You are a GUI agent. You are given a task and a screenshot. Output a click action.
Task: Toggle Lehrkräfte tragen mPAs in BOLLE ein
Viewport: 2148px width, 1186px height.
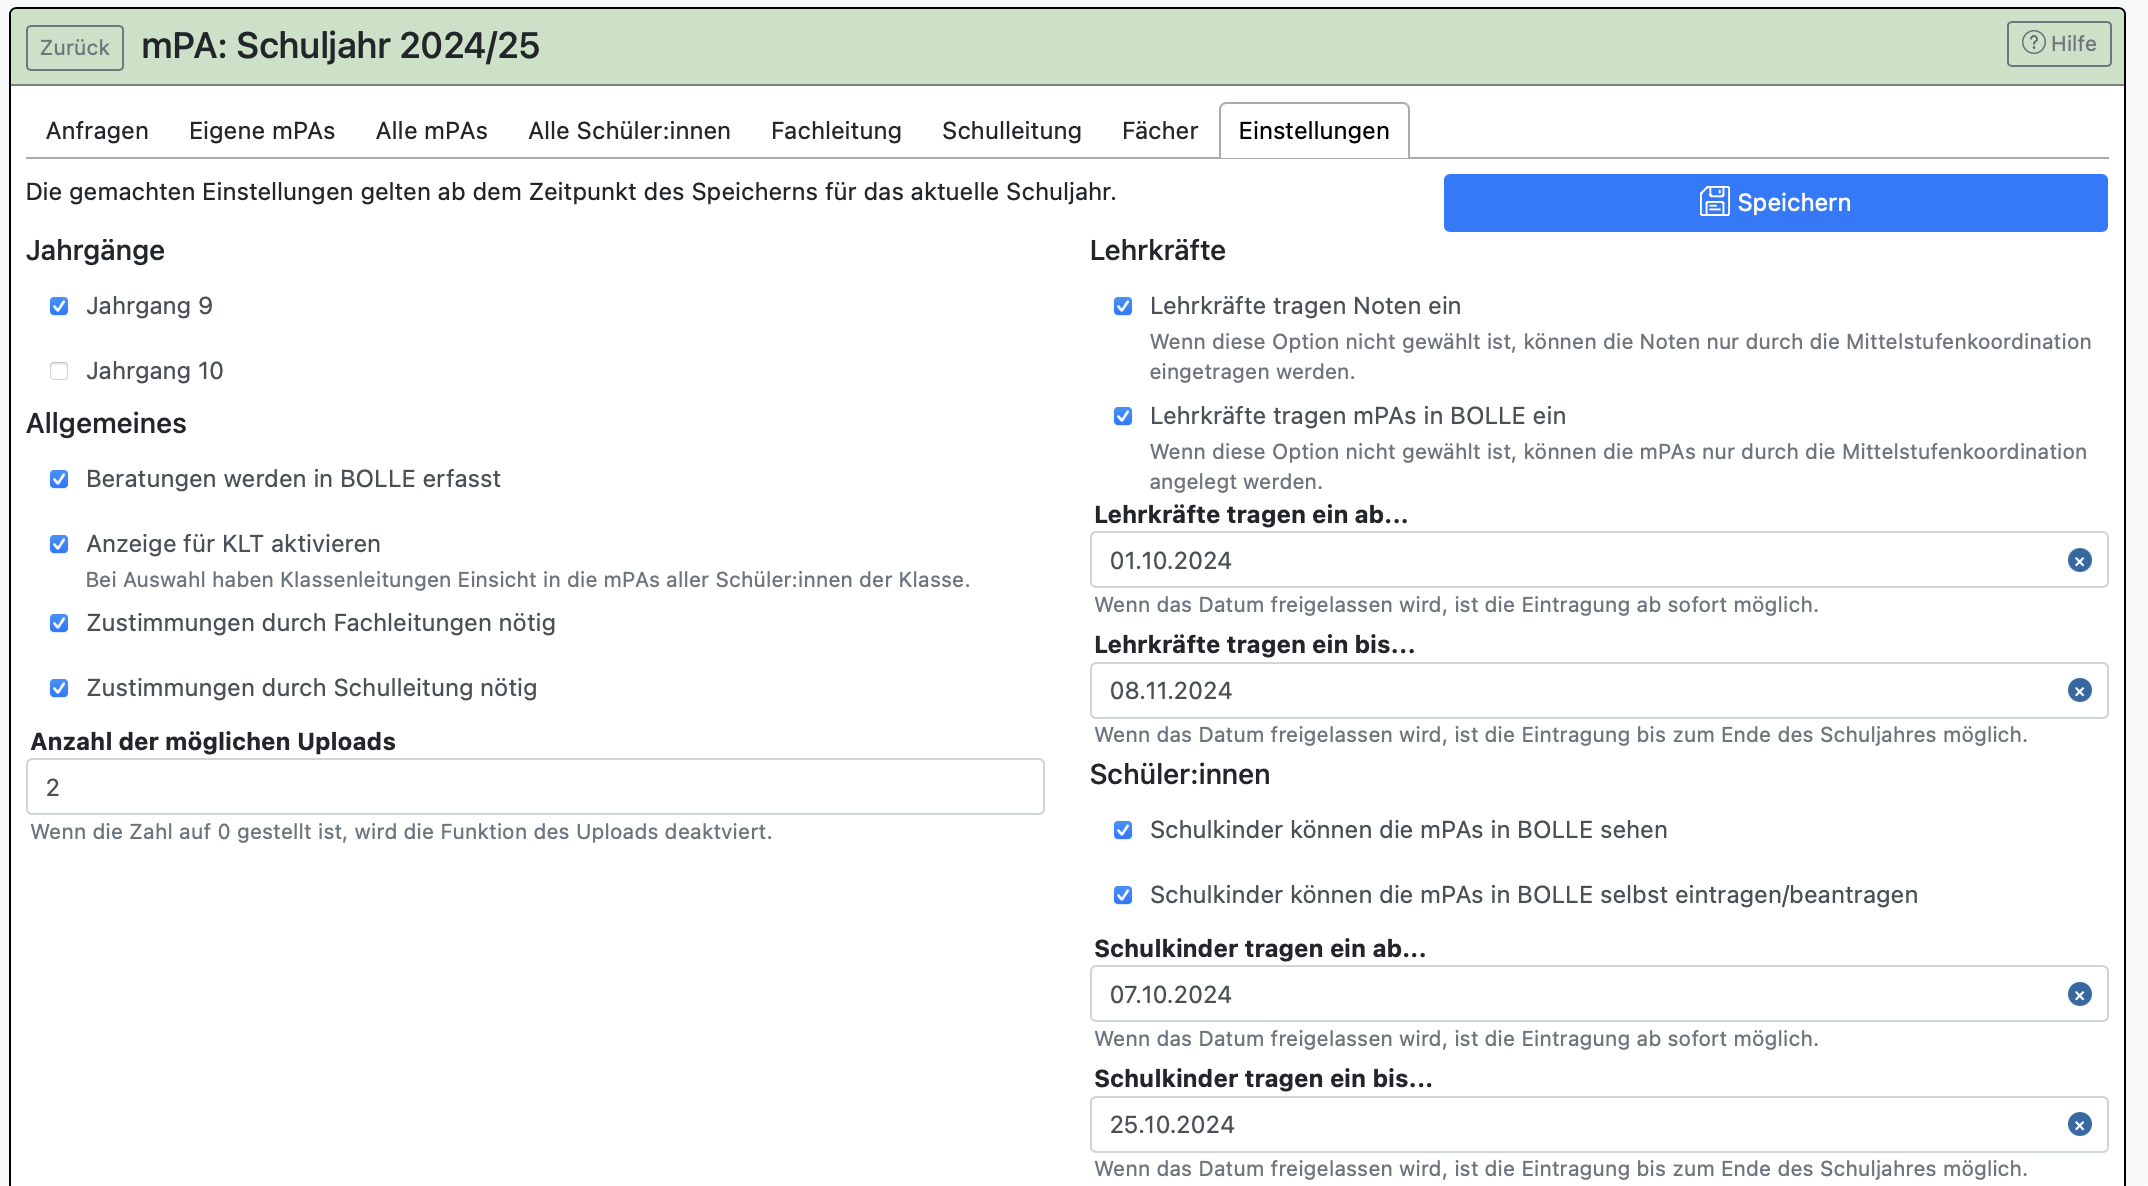pos(1123,416)
